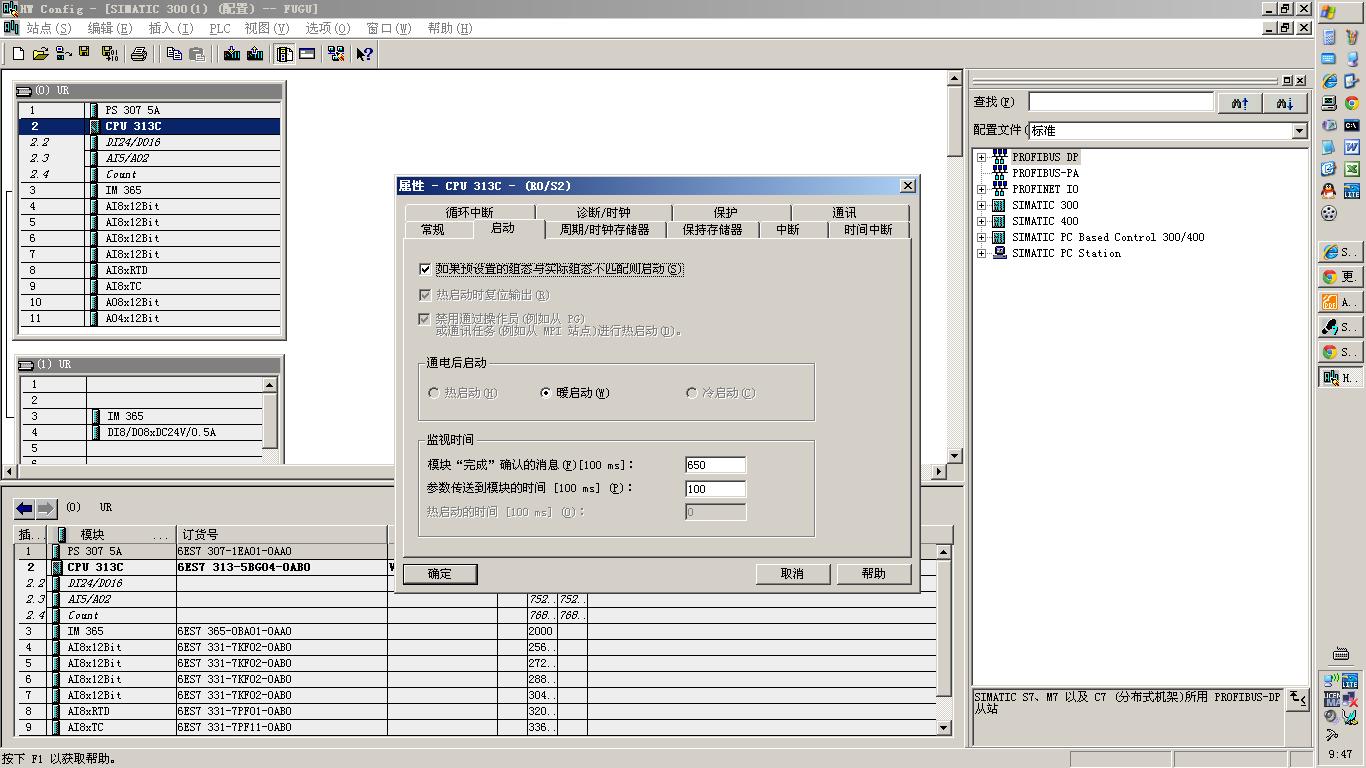Select the 暖启动 (warm restart) radio button

[545, 393]
